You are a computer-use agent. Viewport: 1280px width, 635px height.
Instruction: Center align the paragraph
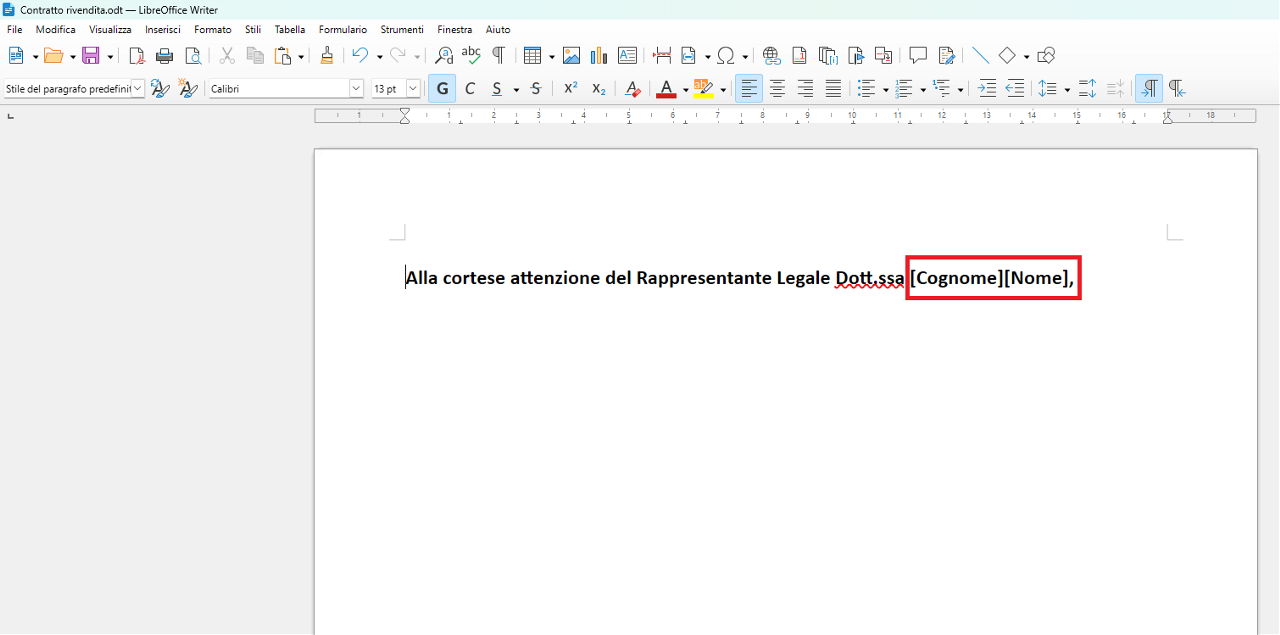[x=777, y=89]
